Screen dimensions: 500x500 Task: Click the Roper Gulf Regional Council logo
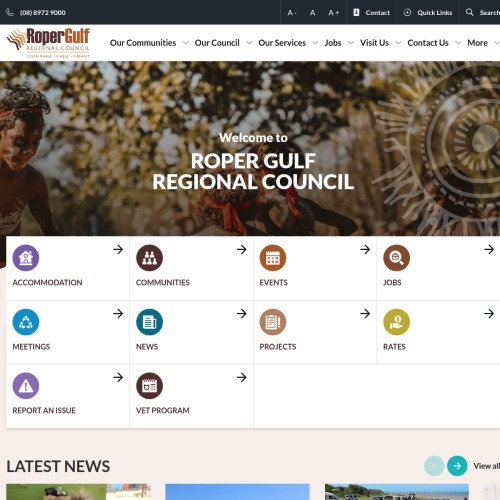(x=49, y=43)
